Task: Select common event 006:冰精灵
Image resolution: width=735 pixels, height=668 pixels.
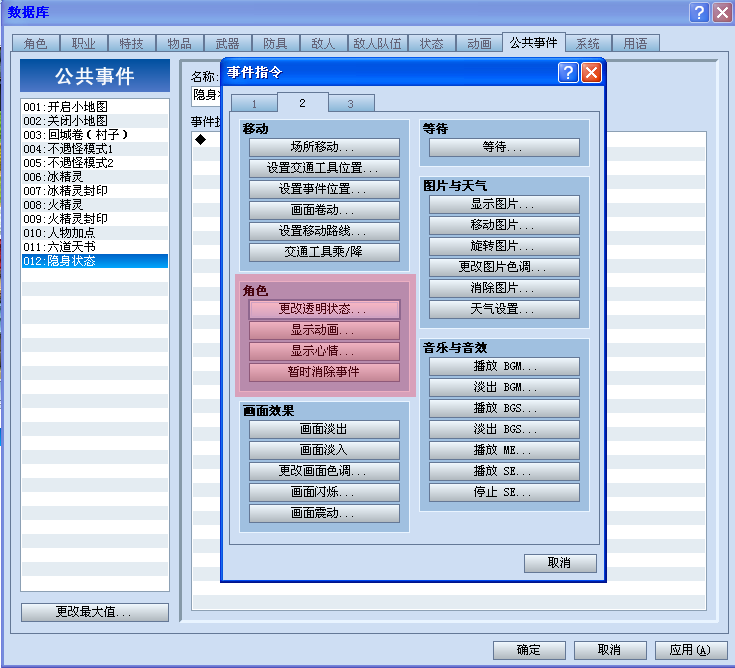Action: tap(95, 177)
